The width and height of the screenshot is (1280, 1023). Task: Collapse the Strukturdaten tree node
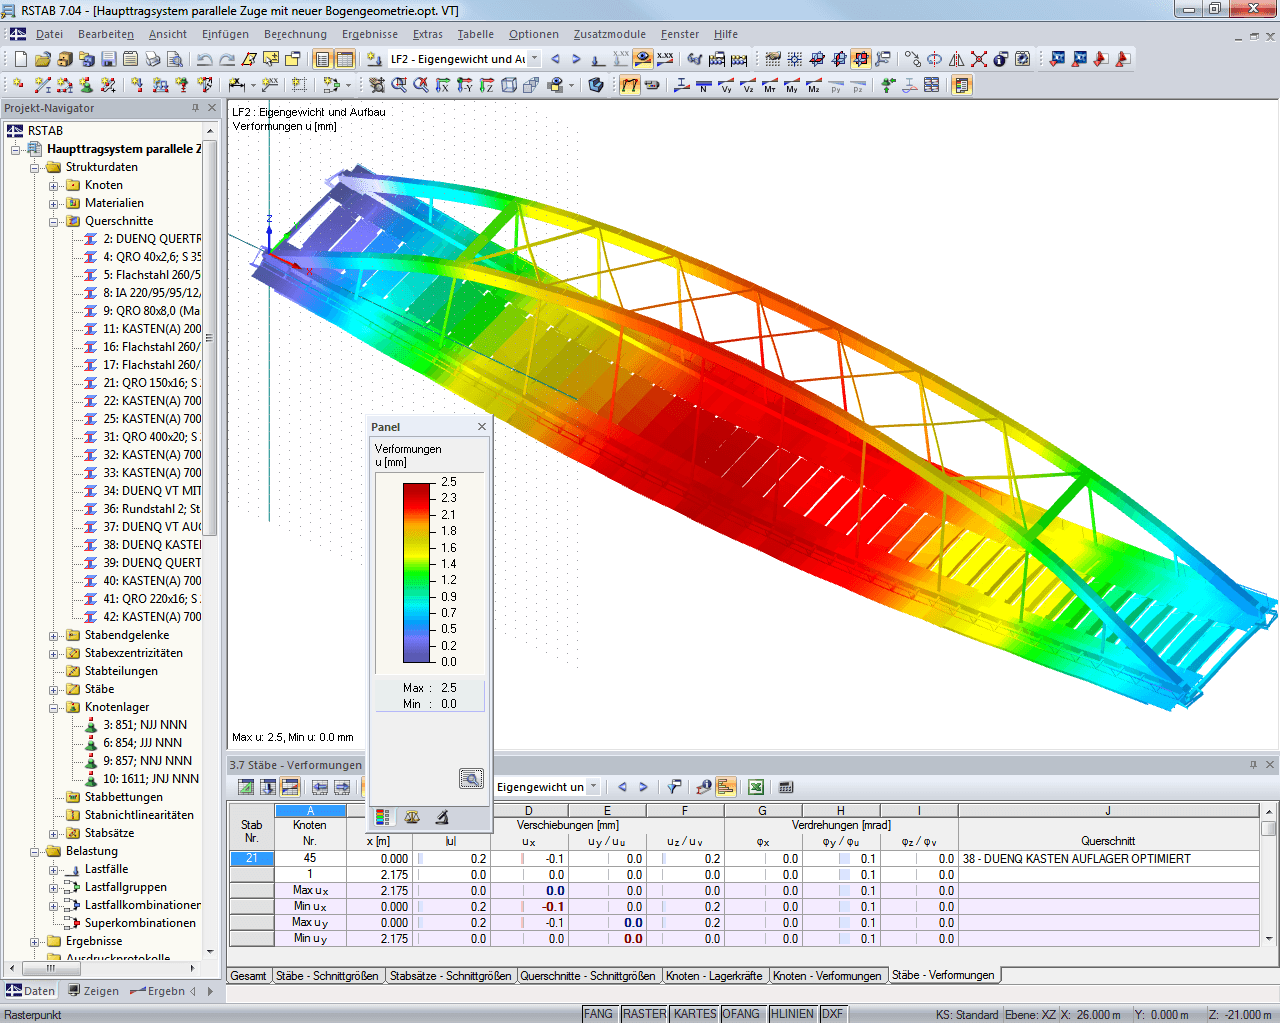tap(35, 168)
